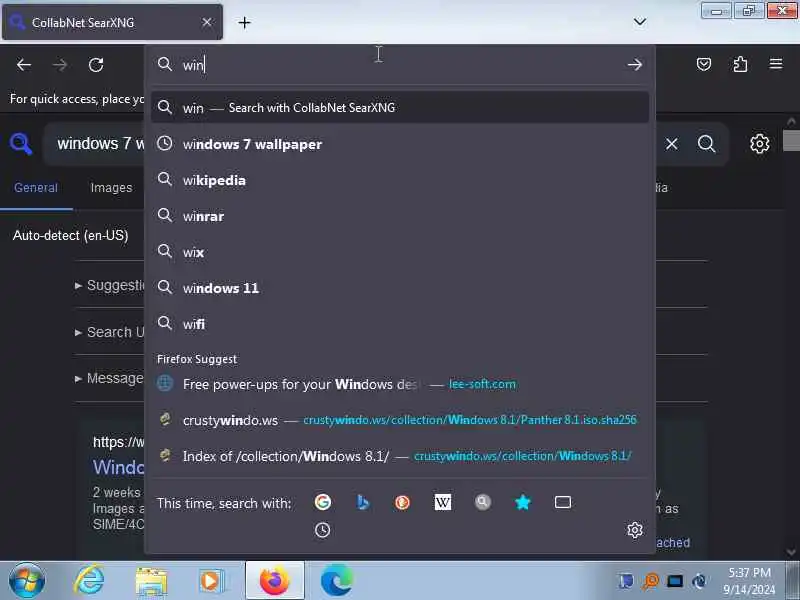The width and height of the screenshot is (800, 600).
Task: Open Windows Media Player from taskbar
Action: coord(211,581)
